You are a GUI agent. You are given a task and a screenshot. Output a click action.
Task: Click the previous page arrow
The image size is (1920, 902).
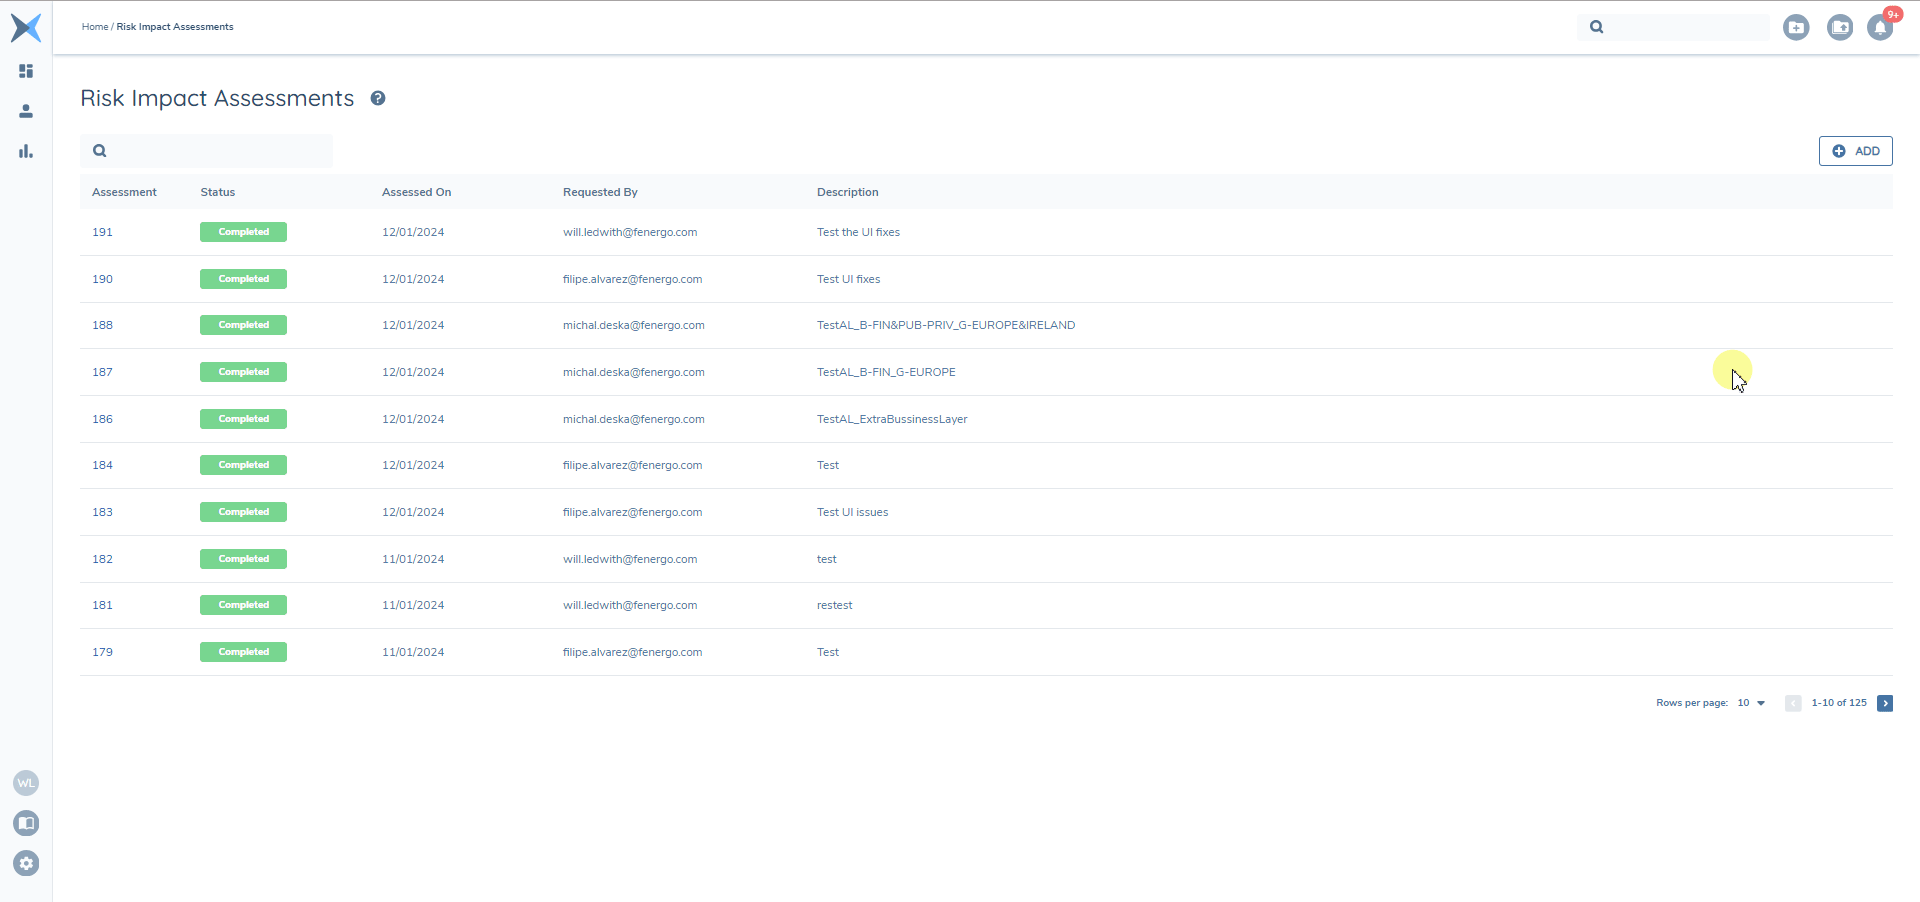(1793, 703)
